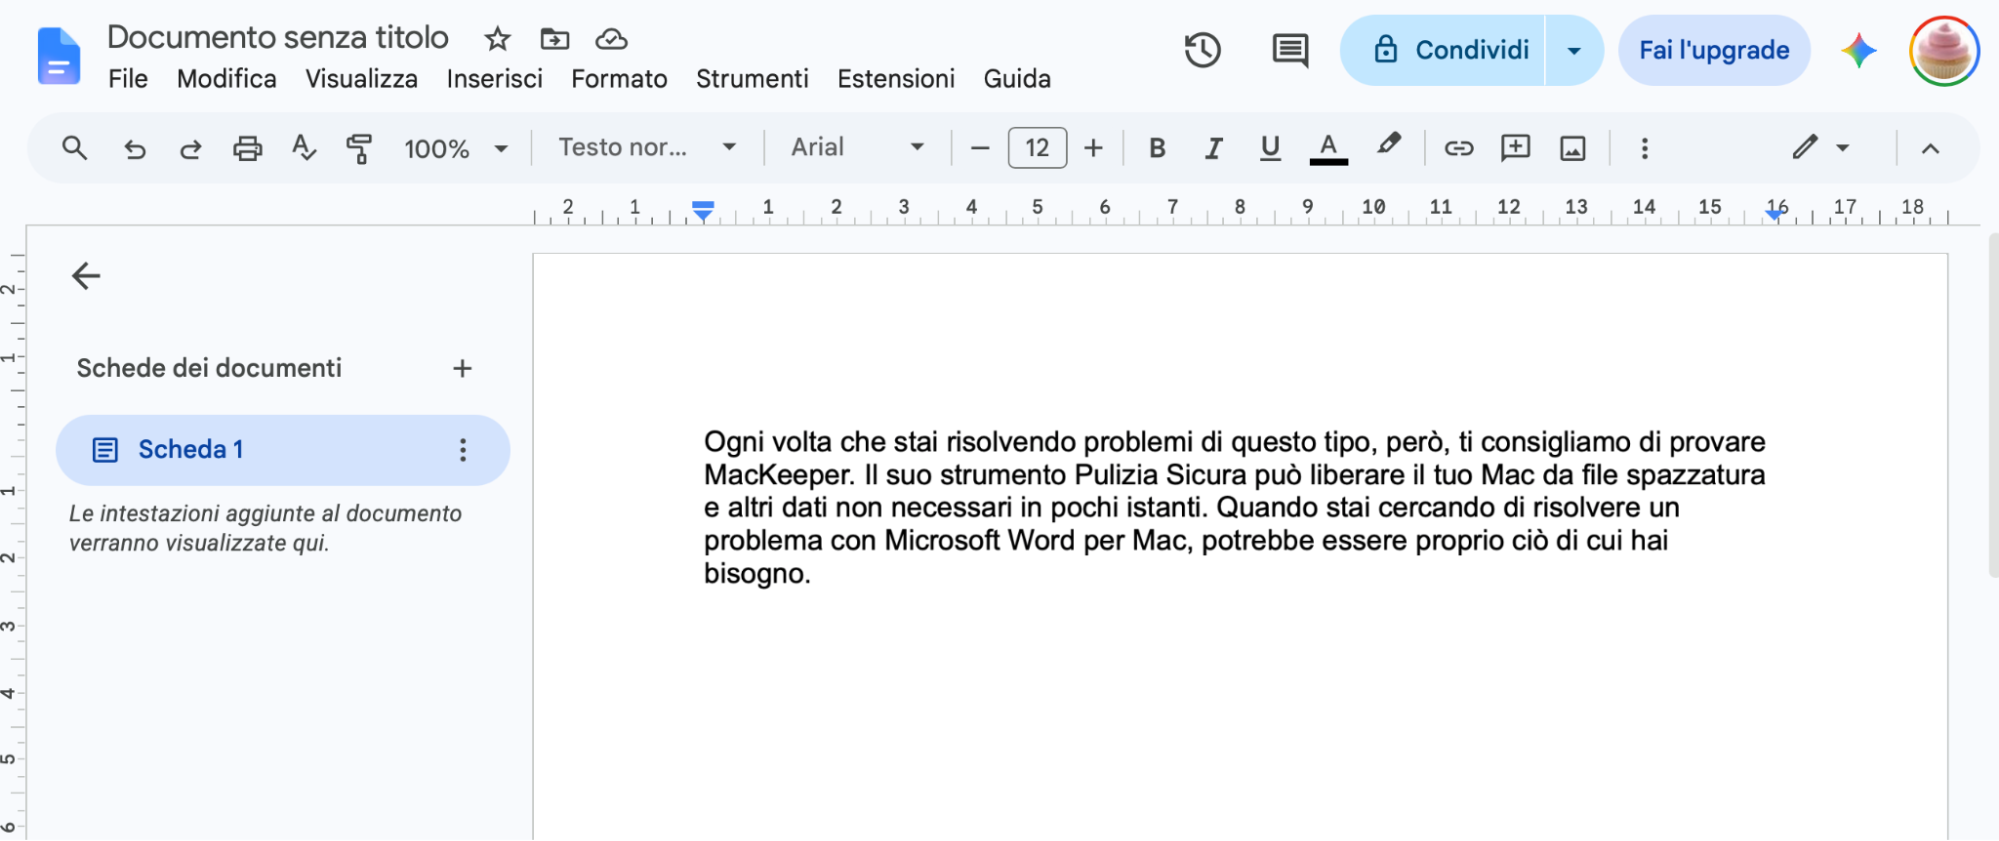Open the Formato menu
The width and height of the screenshot is (1999, 841).
coord(619,79)
